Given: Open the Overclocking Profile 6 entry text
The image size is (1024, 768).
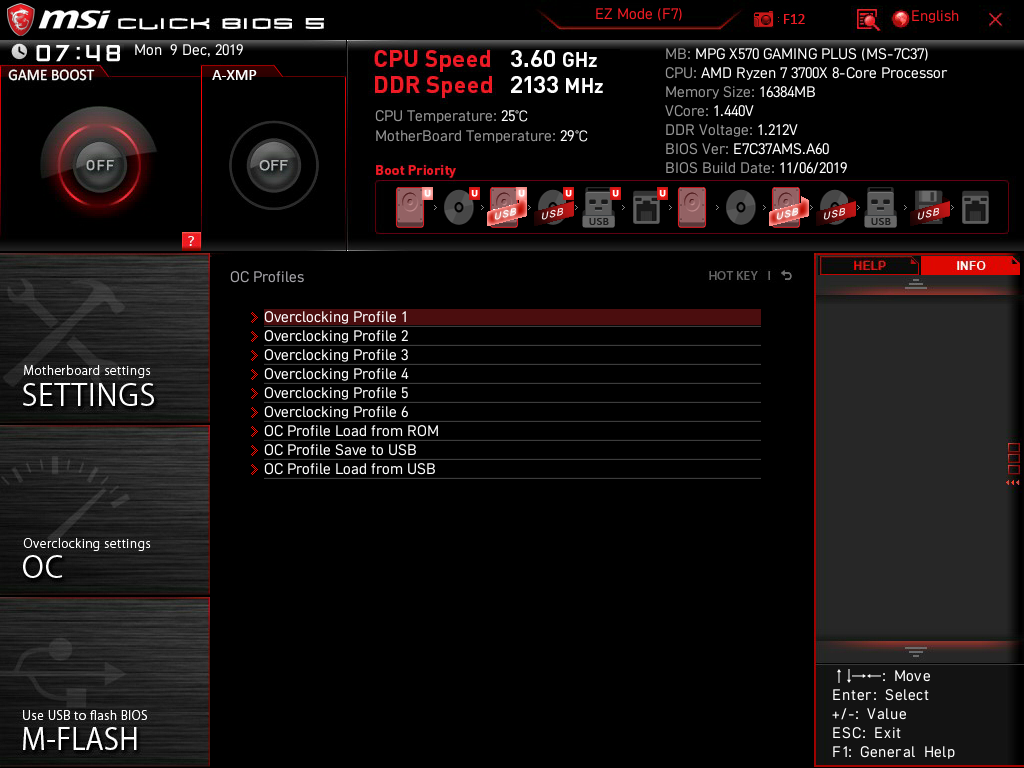Looking at the screenshot, I should pyautogui.click(x=336, y=411).
